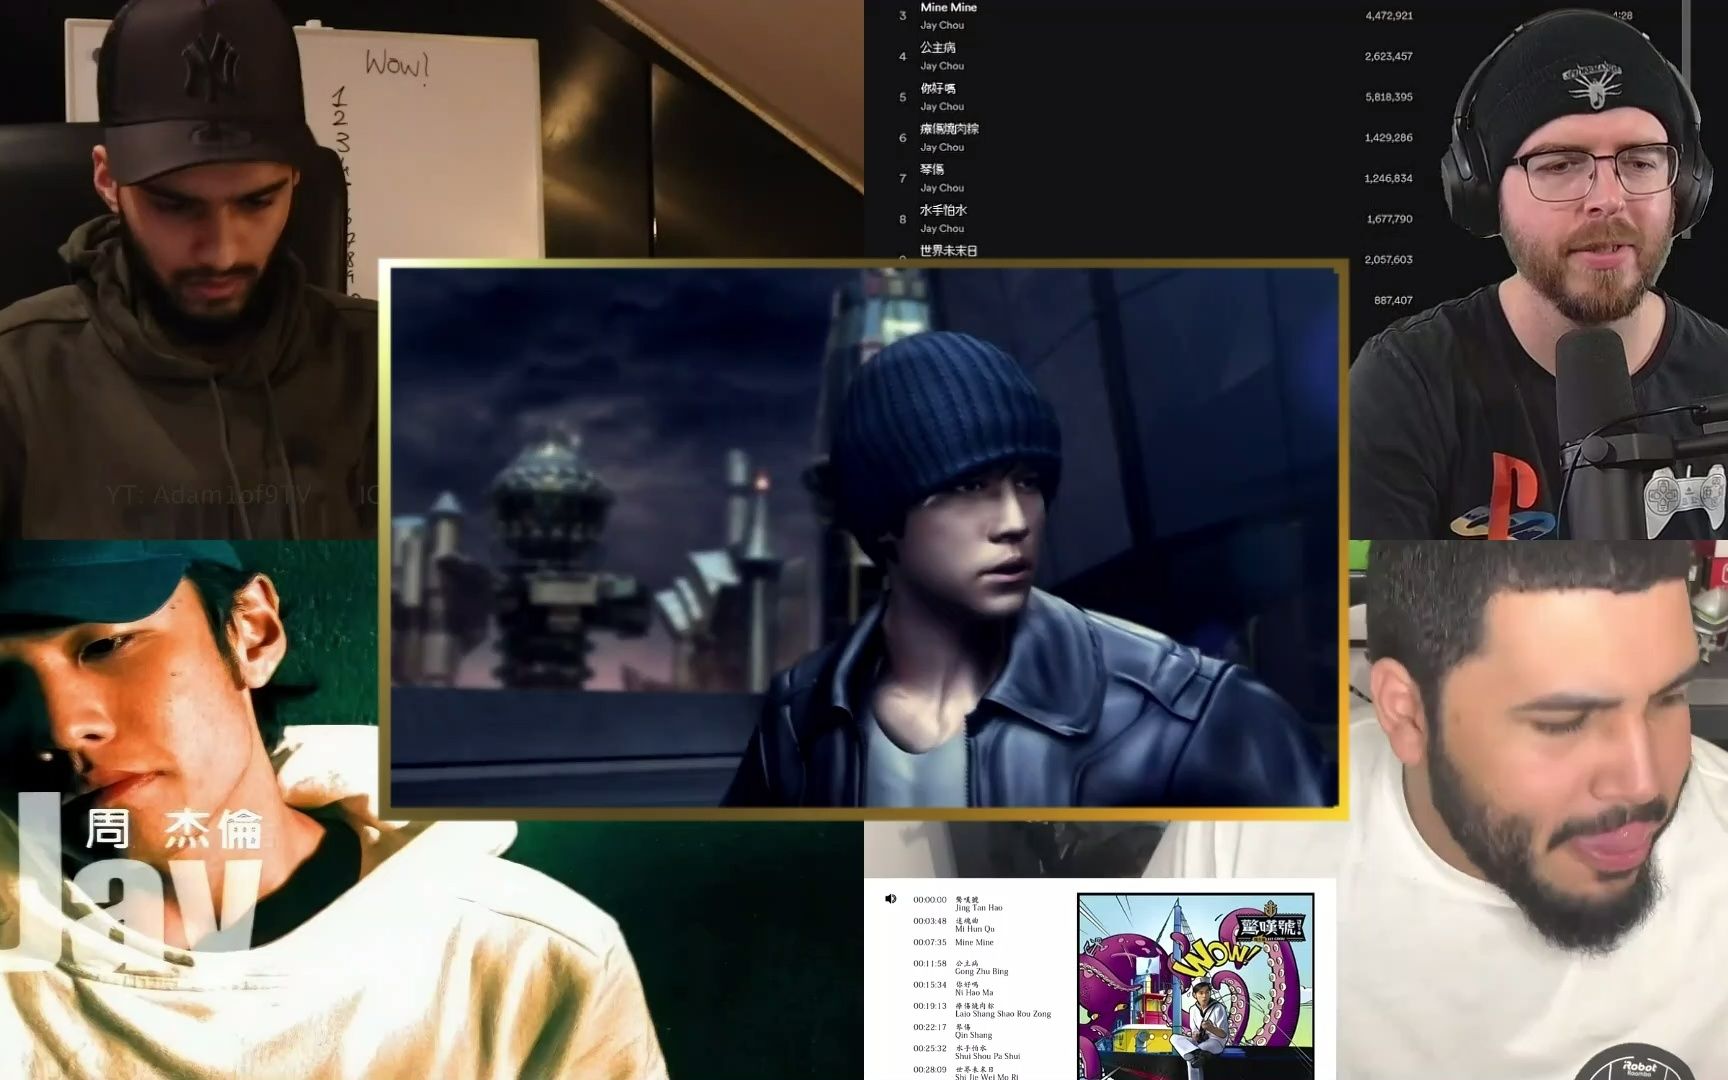Image resolution: width=1728 pixels, height=1080 pixels.
Task: Click play count 2,057,603
Action: click(1389, 259)
